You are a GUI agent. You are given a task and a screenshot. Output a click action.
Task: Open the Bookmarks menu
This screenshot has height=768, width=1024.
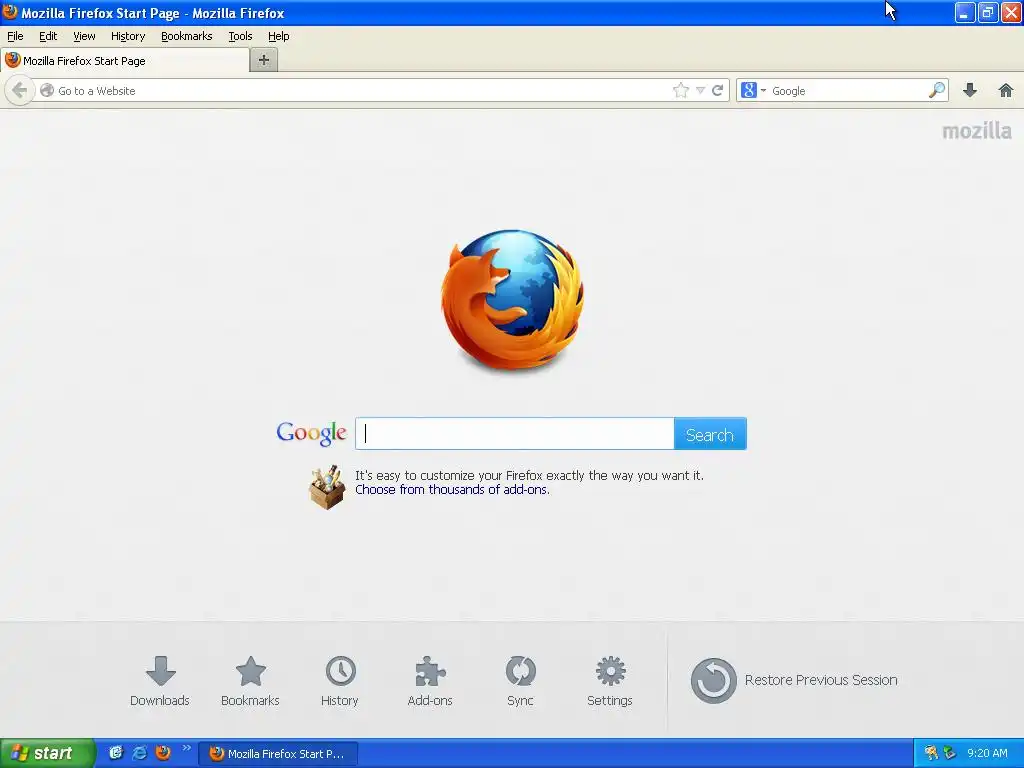point(186,36)
